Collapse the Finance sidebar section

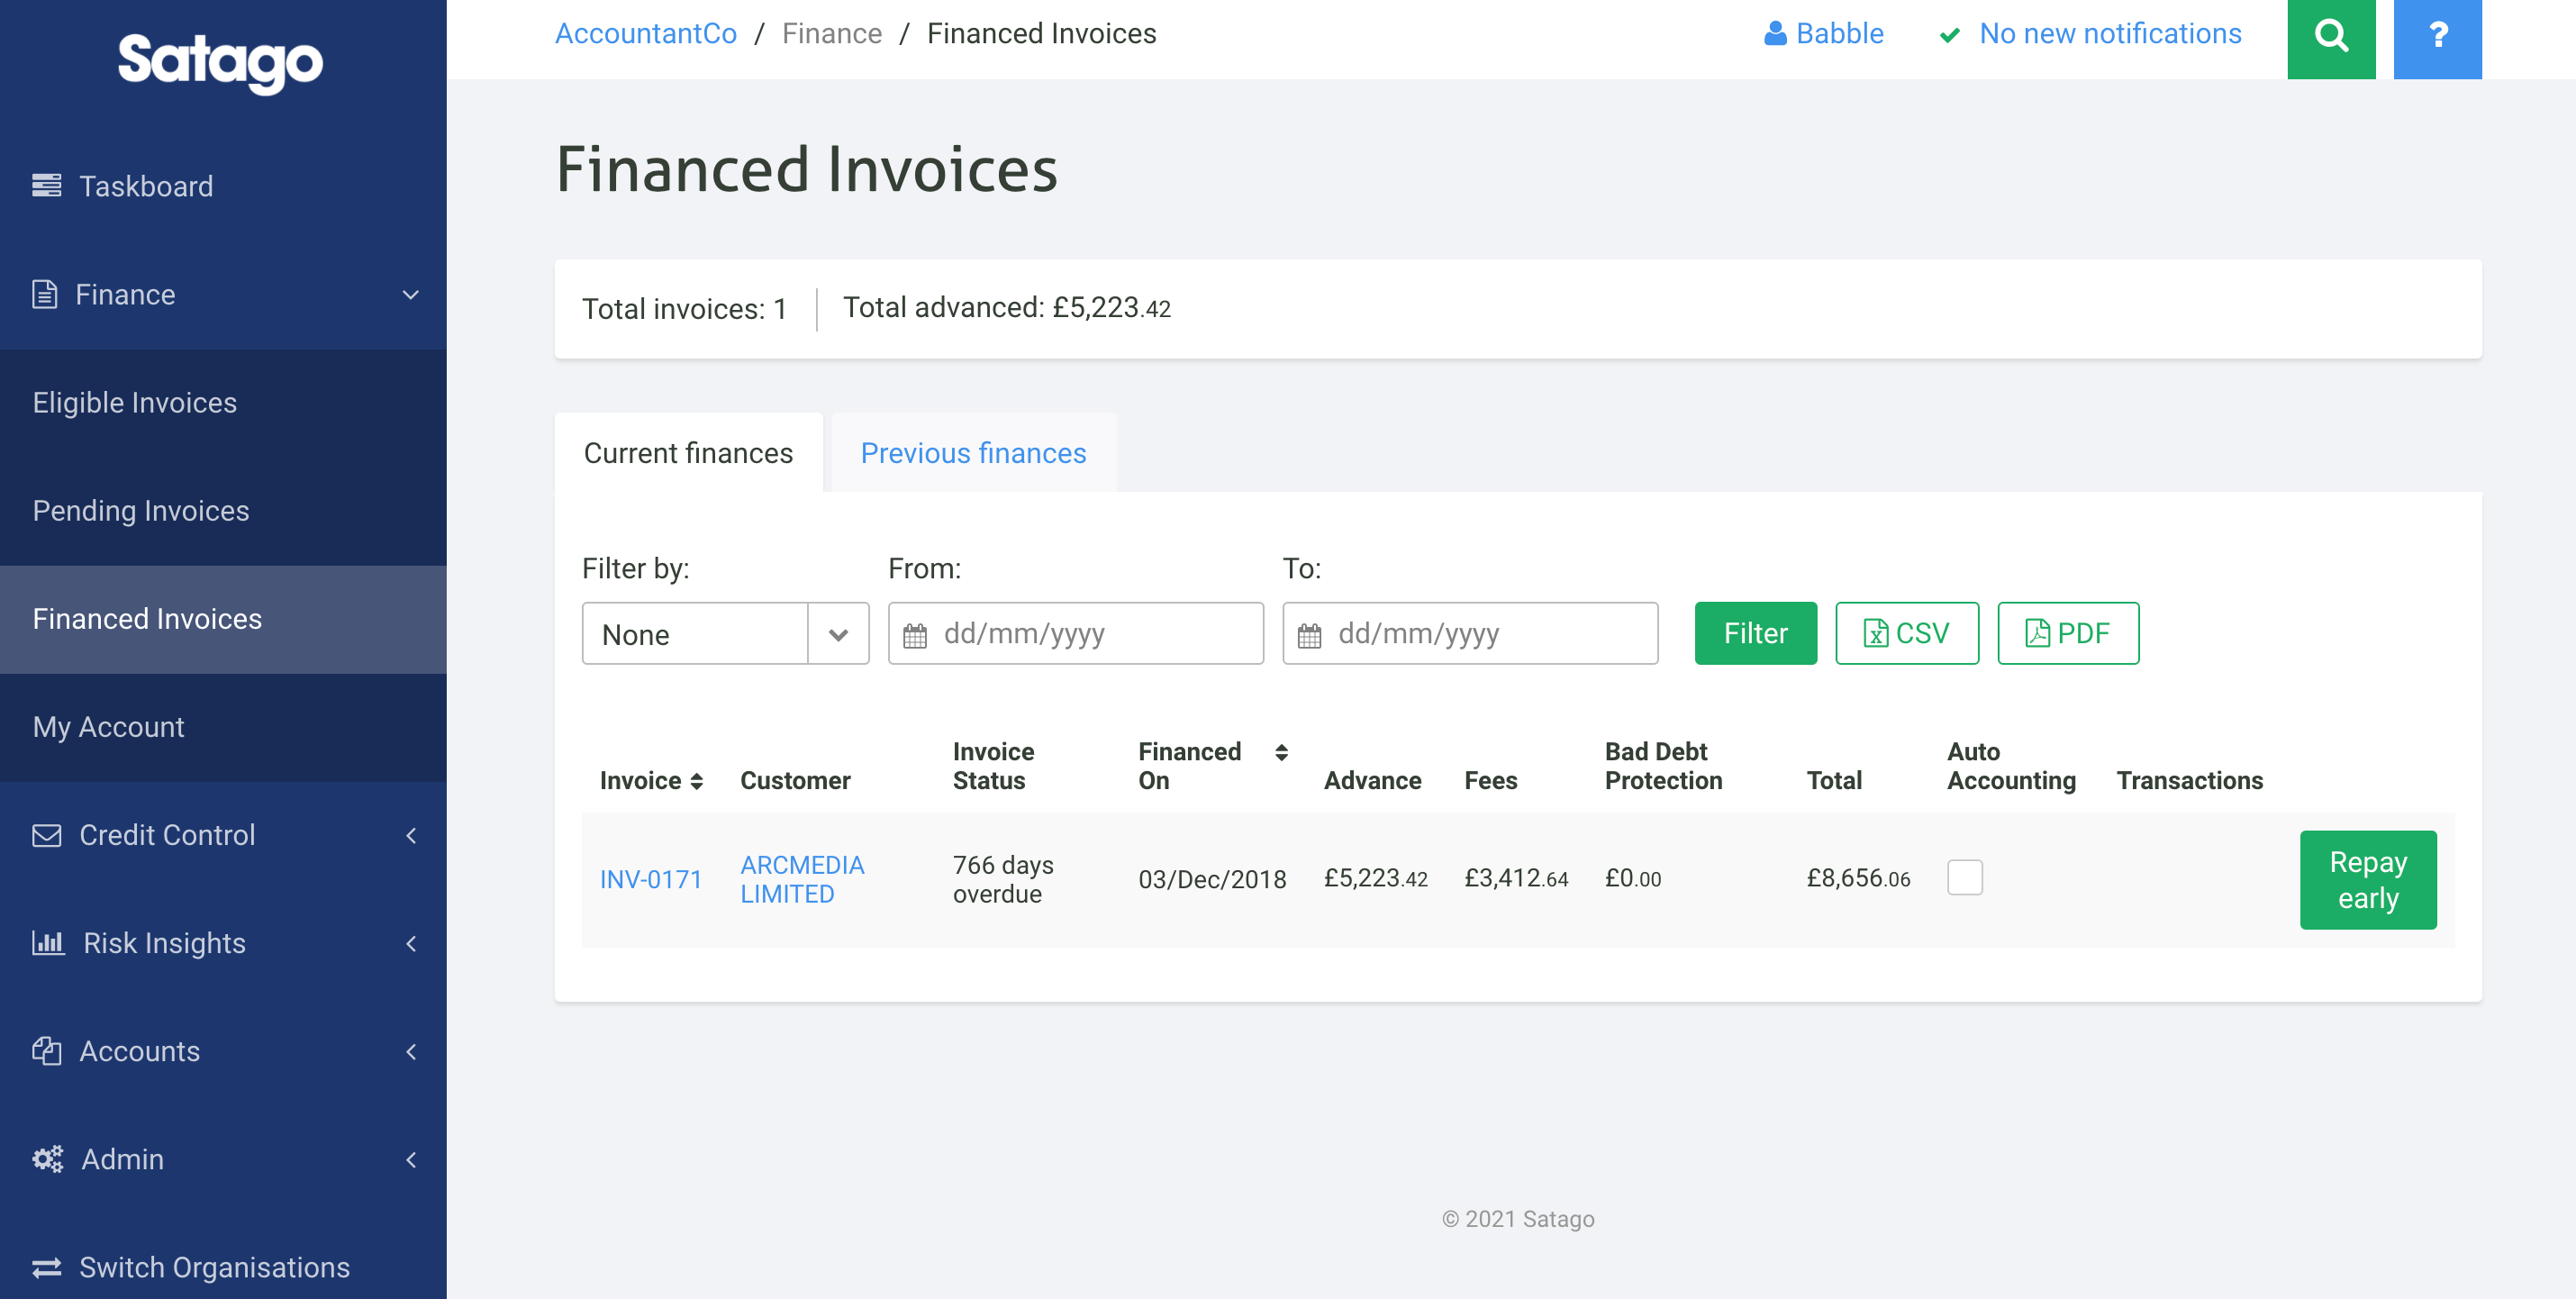click(410, 294)
